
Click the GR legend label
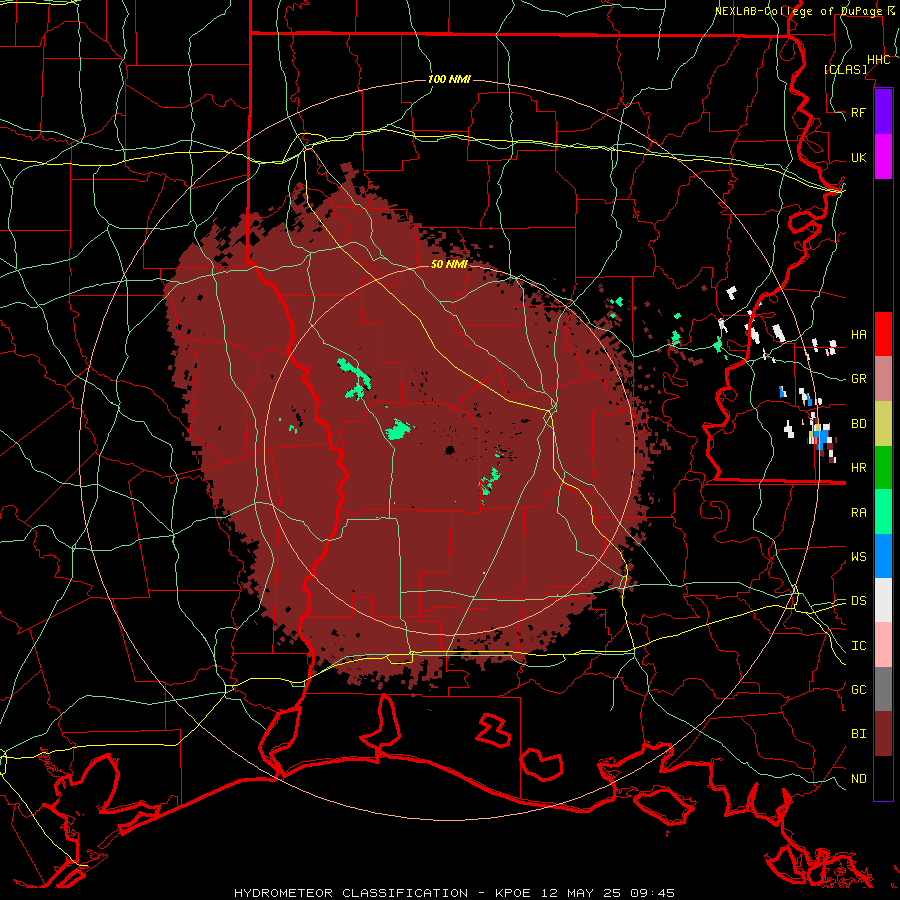point(858,379)
